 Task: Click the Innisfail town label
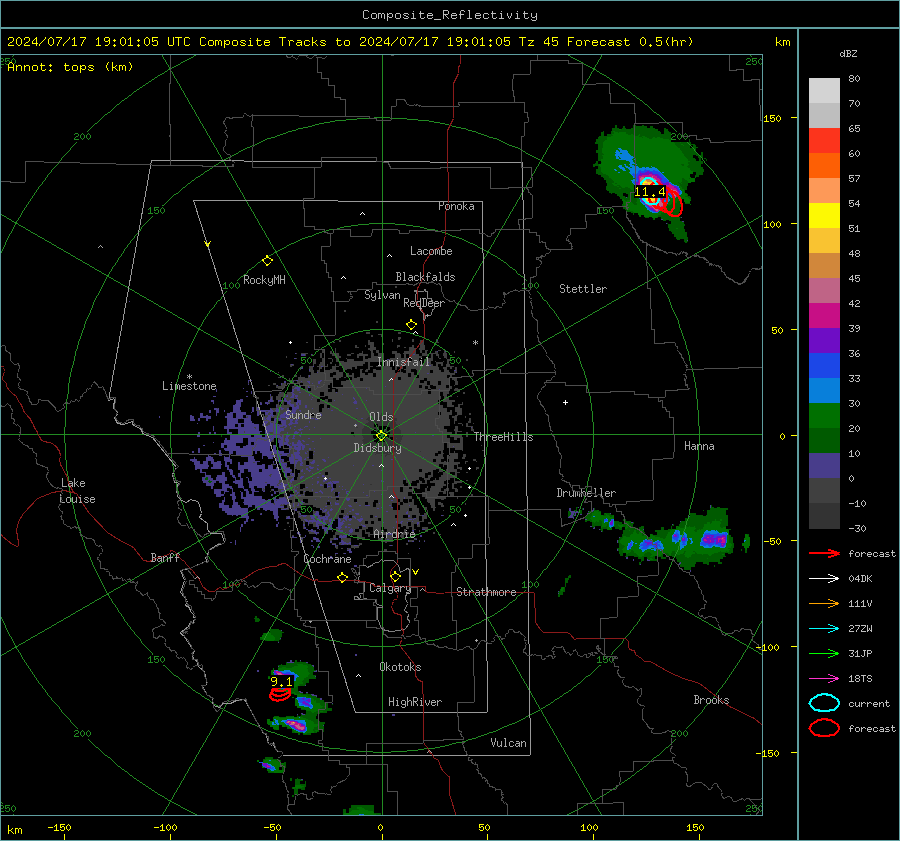(x=403, y=362)
